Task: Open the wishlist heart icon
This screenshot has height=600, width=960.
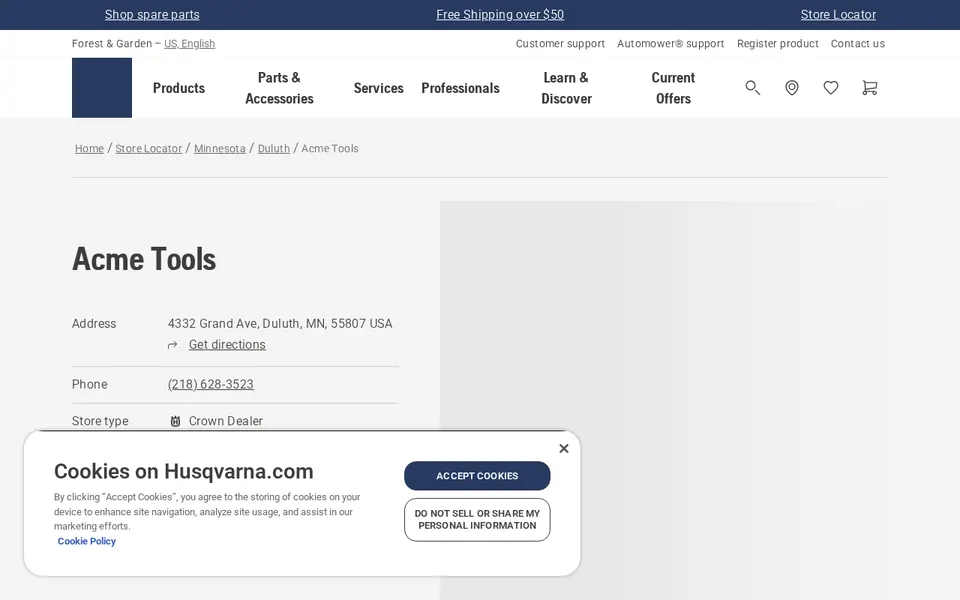Action: pyautogui.click(x=831, y=88)
